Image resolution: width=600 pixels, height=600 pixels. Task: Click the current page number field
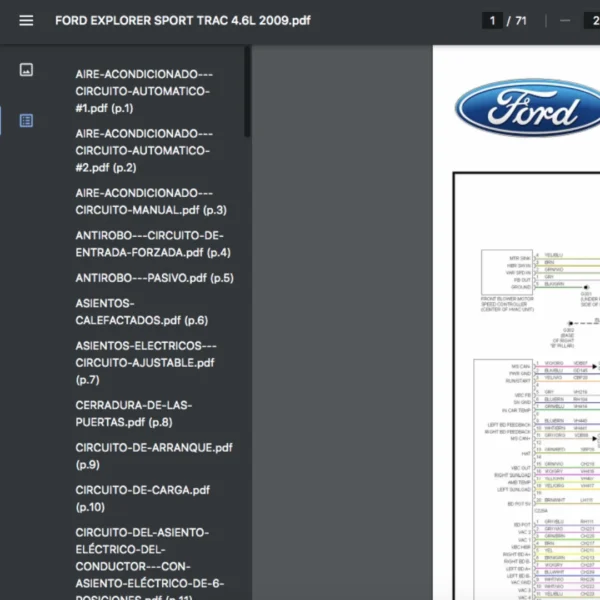tap(492, 20)
